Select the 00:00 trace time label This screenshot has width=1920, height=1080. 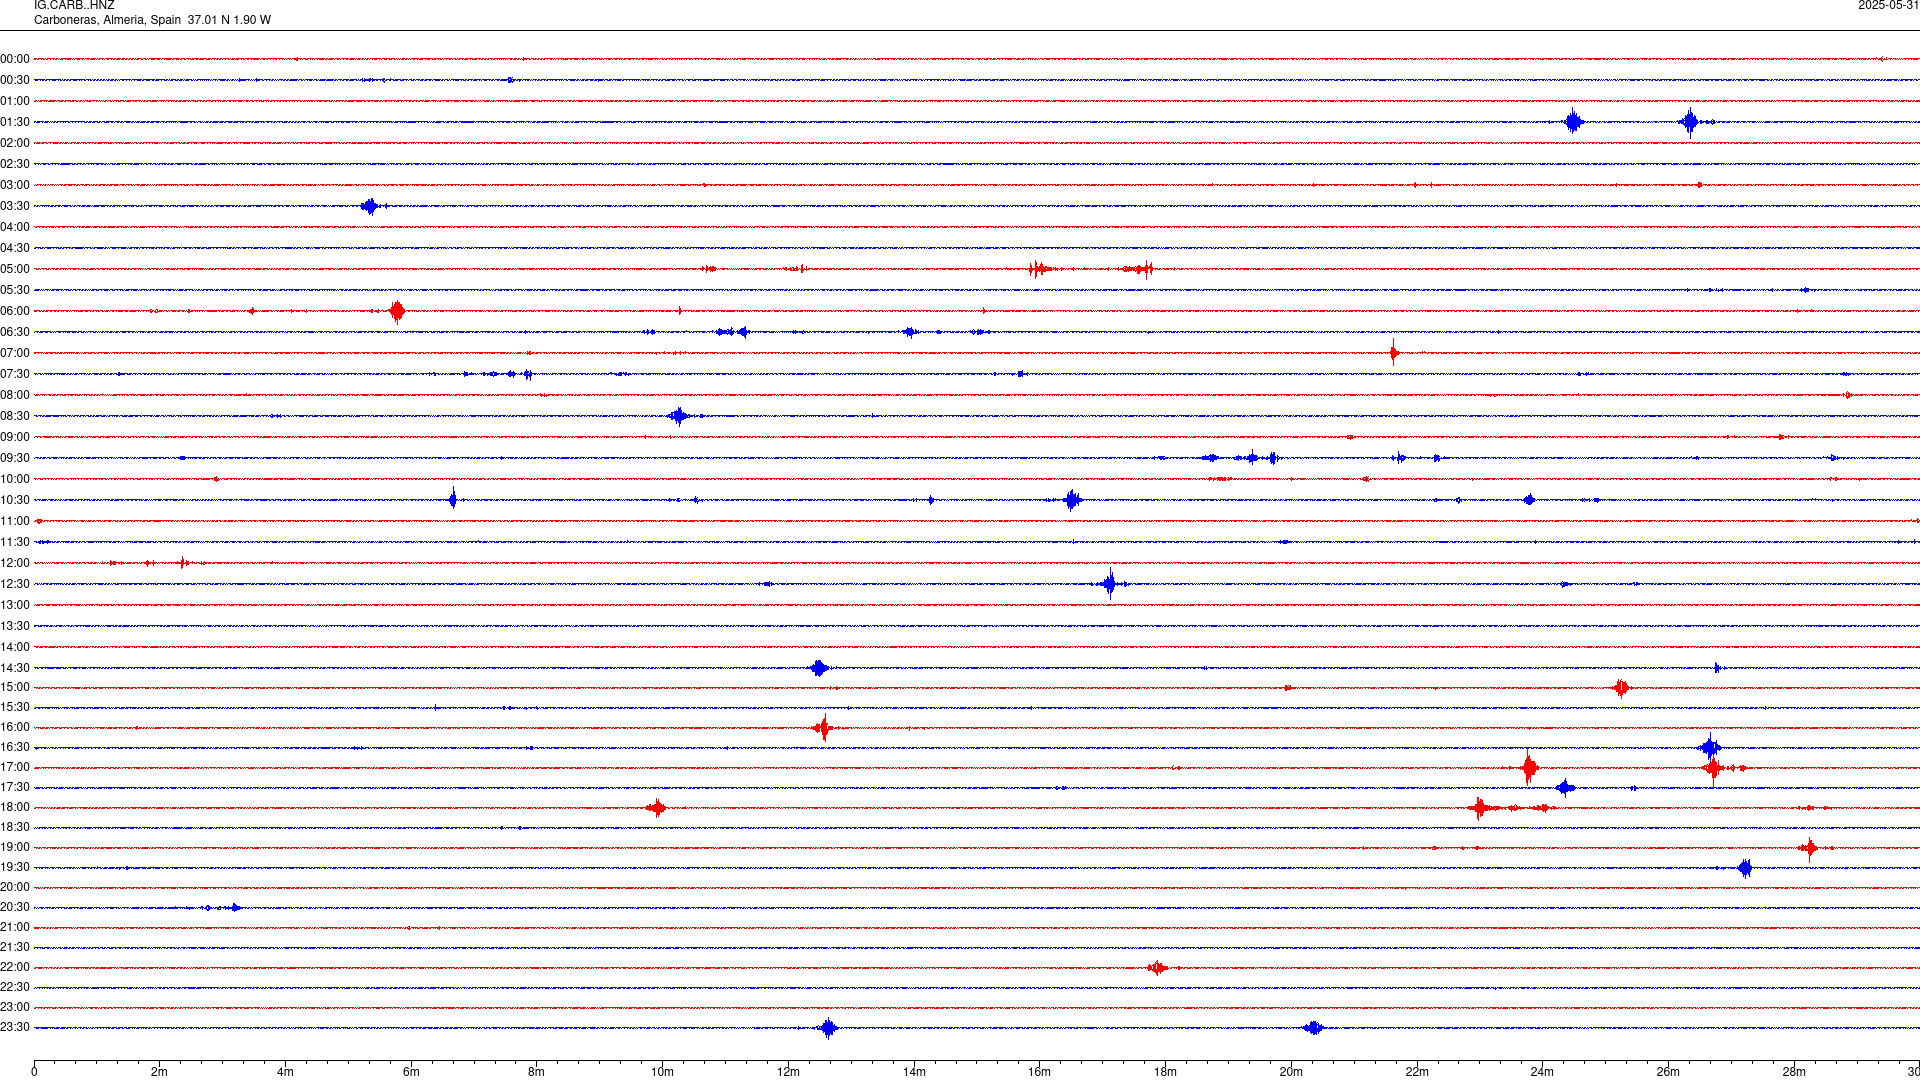(15, 59)
